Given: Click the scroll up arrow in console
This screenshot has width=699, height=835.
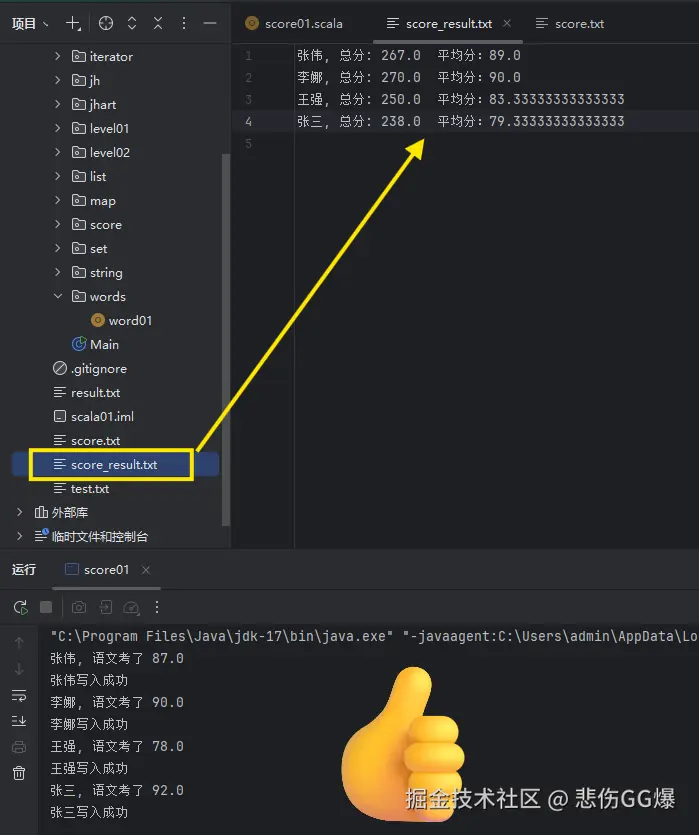Looking at the screenshot, I should tap(19, 643).
